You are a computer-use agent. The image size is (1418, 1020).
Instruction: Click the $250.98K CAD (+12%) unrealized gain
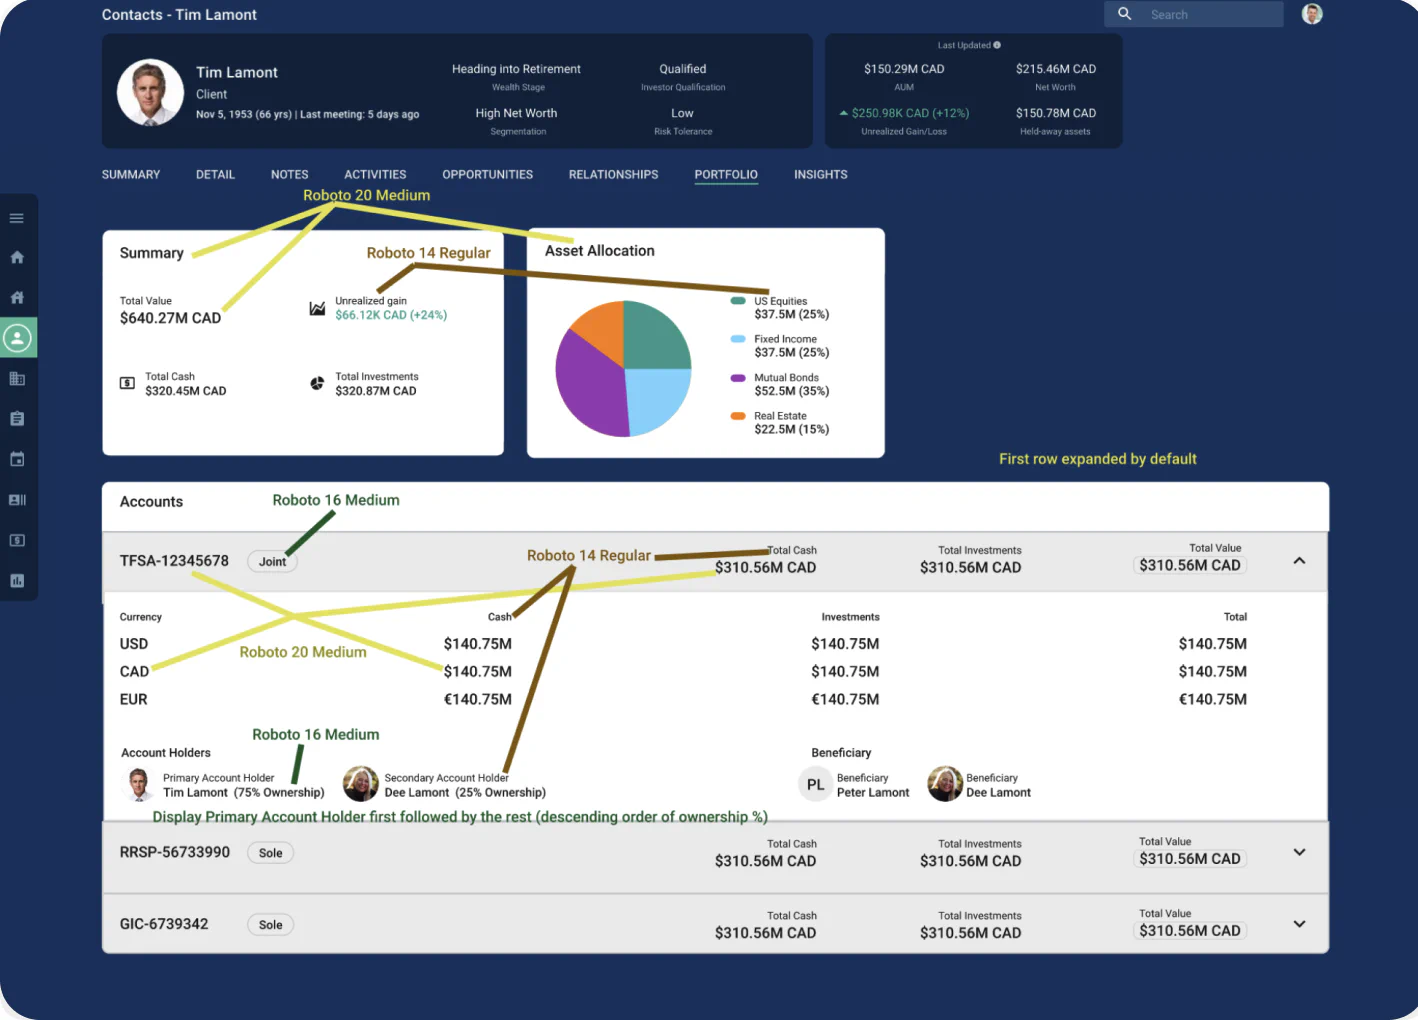910,113
